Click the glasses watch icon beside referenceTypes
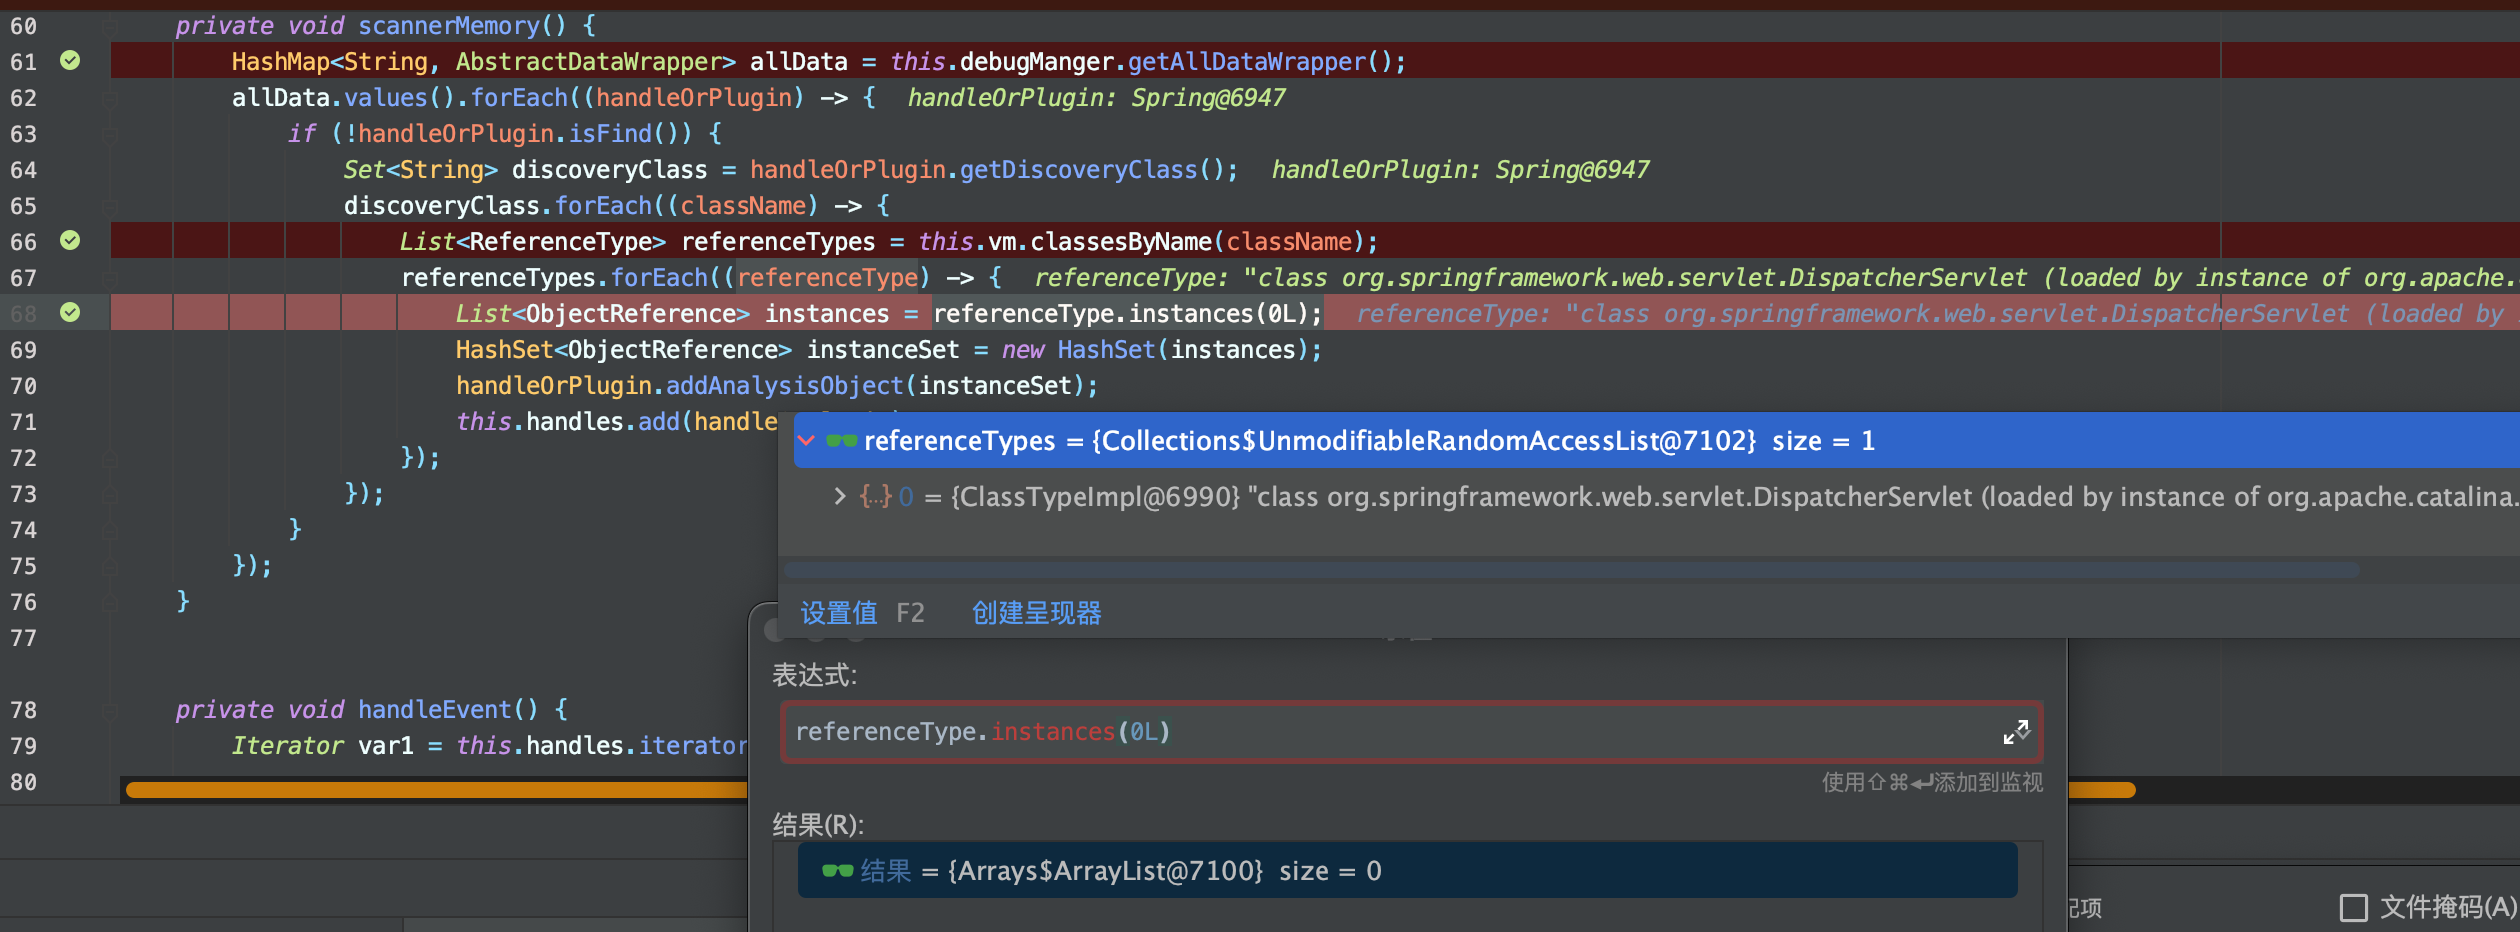Viewport: 2520px width, 932px height. coord(841,441)
